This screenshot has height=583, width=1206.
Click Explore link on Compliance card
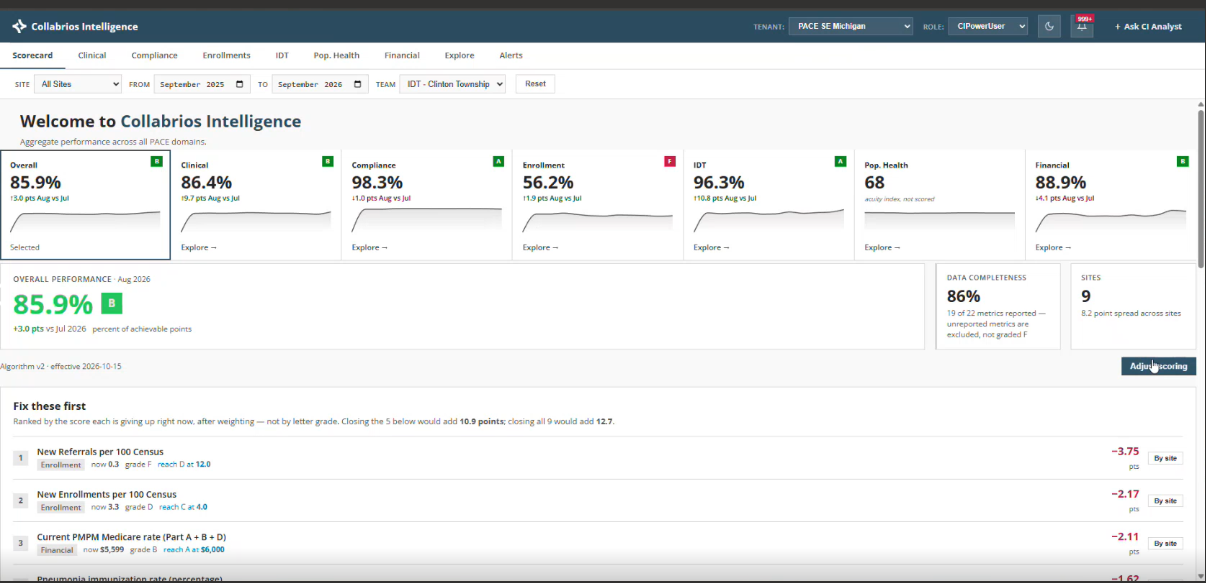[x=369, y=247]
